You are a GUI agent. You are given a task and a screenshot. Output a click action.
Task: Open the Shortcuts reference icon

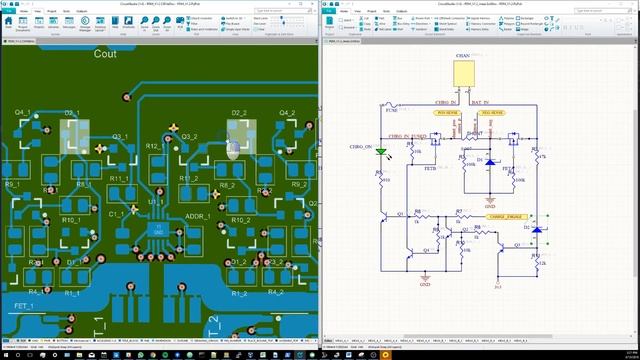click(128, 23)
